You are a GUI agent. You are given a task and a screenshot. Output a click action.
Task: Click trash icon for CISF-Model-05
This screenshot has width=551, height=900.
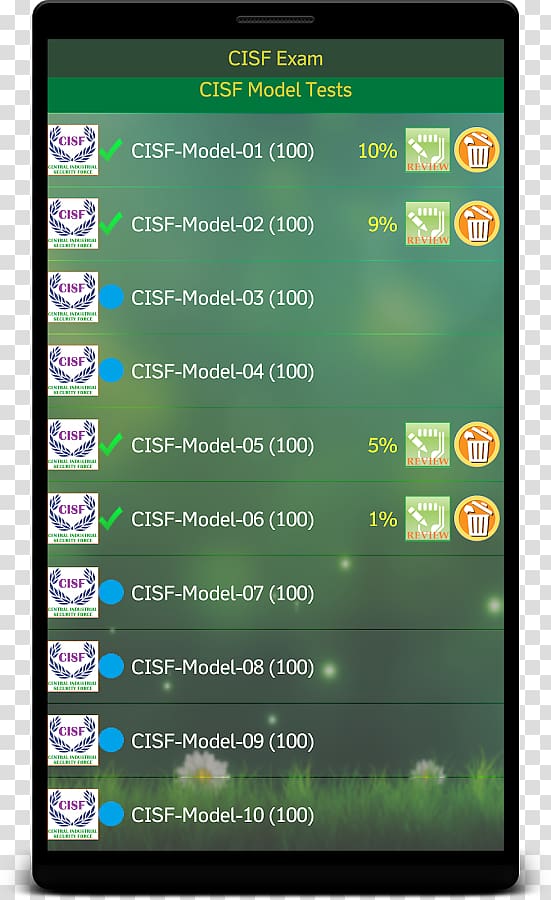[477, 444]
